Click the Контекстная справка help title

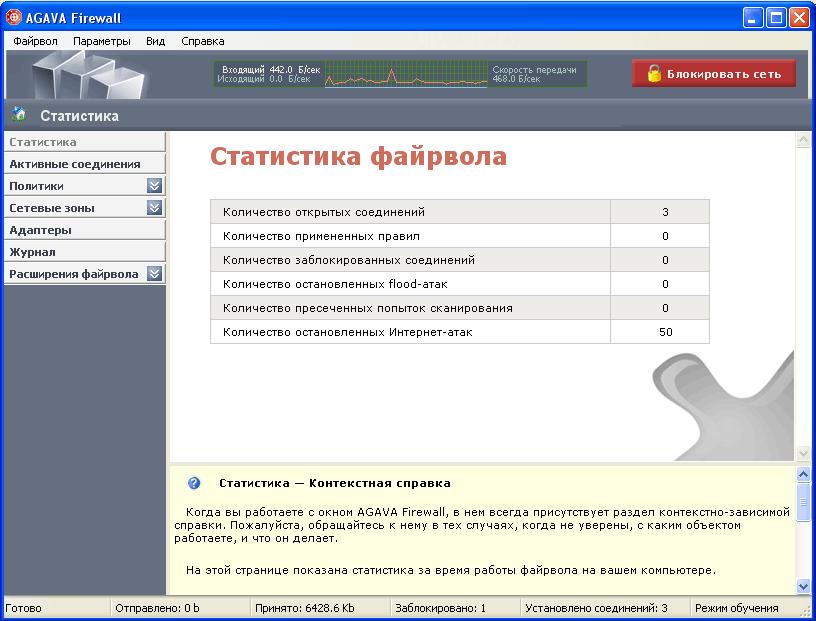point(335,483)
